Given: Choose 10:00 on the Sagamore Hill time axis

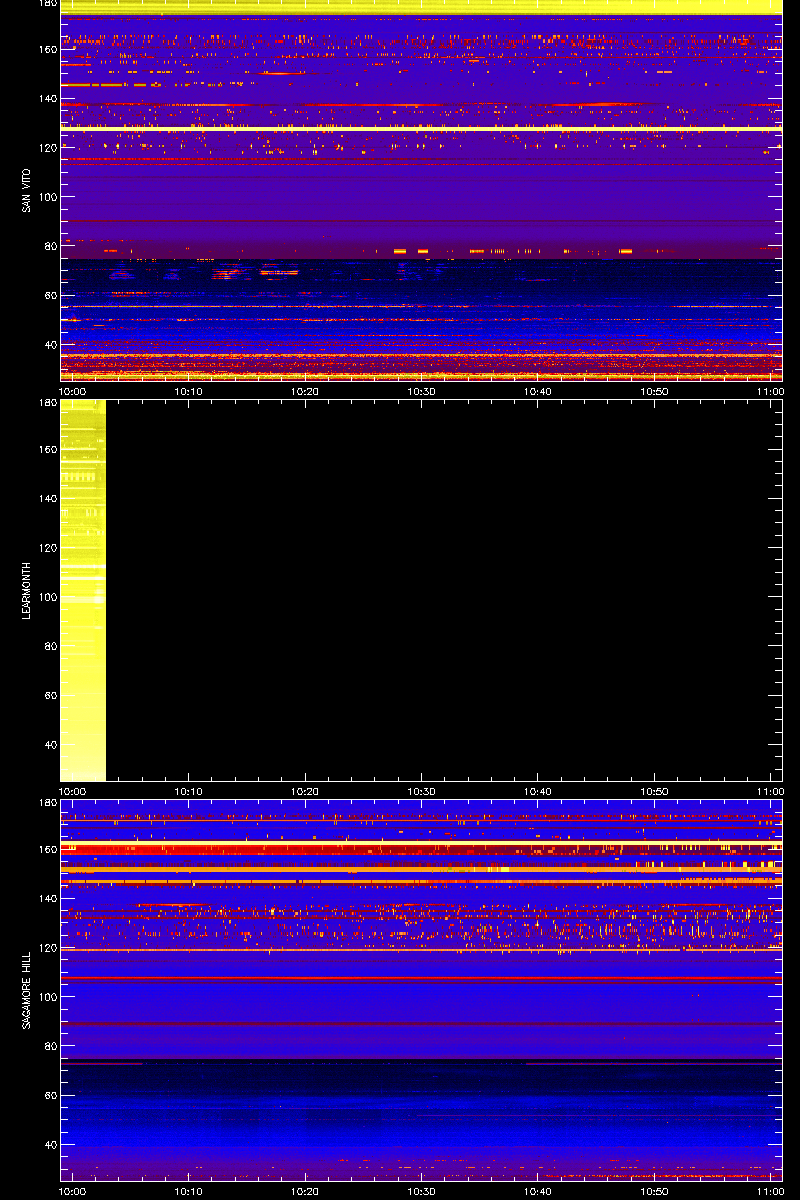Looking at the screenshot, I should point(74,1191).
